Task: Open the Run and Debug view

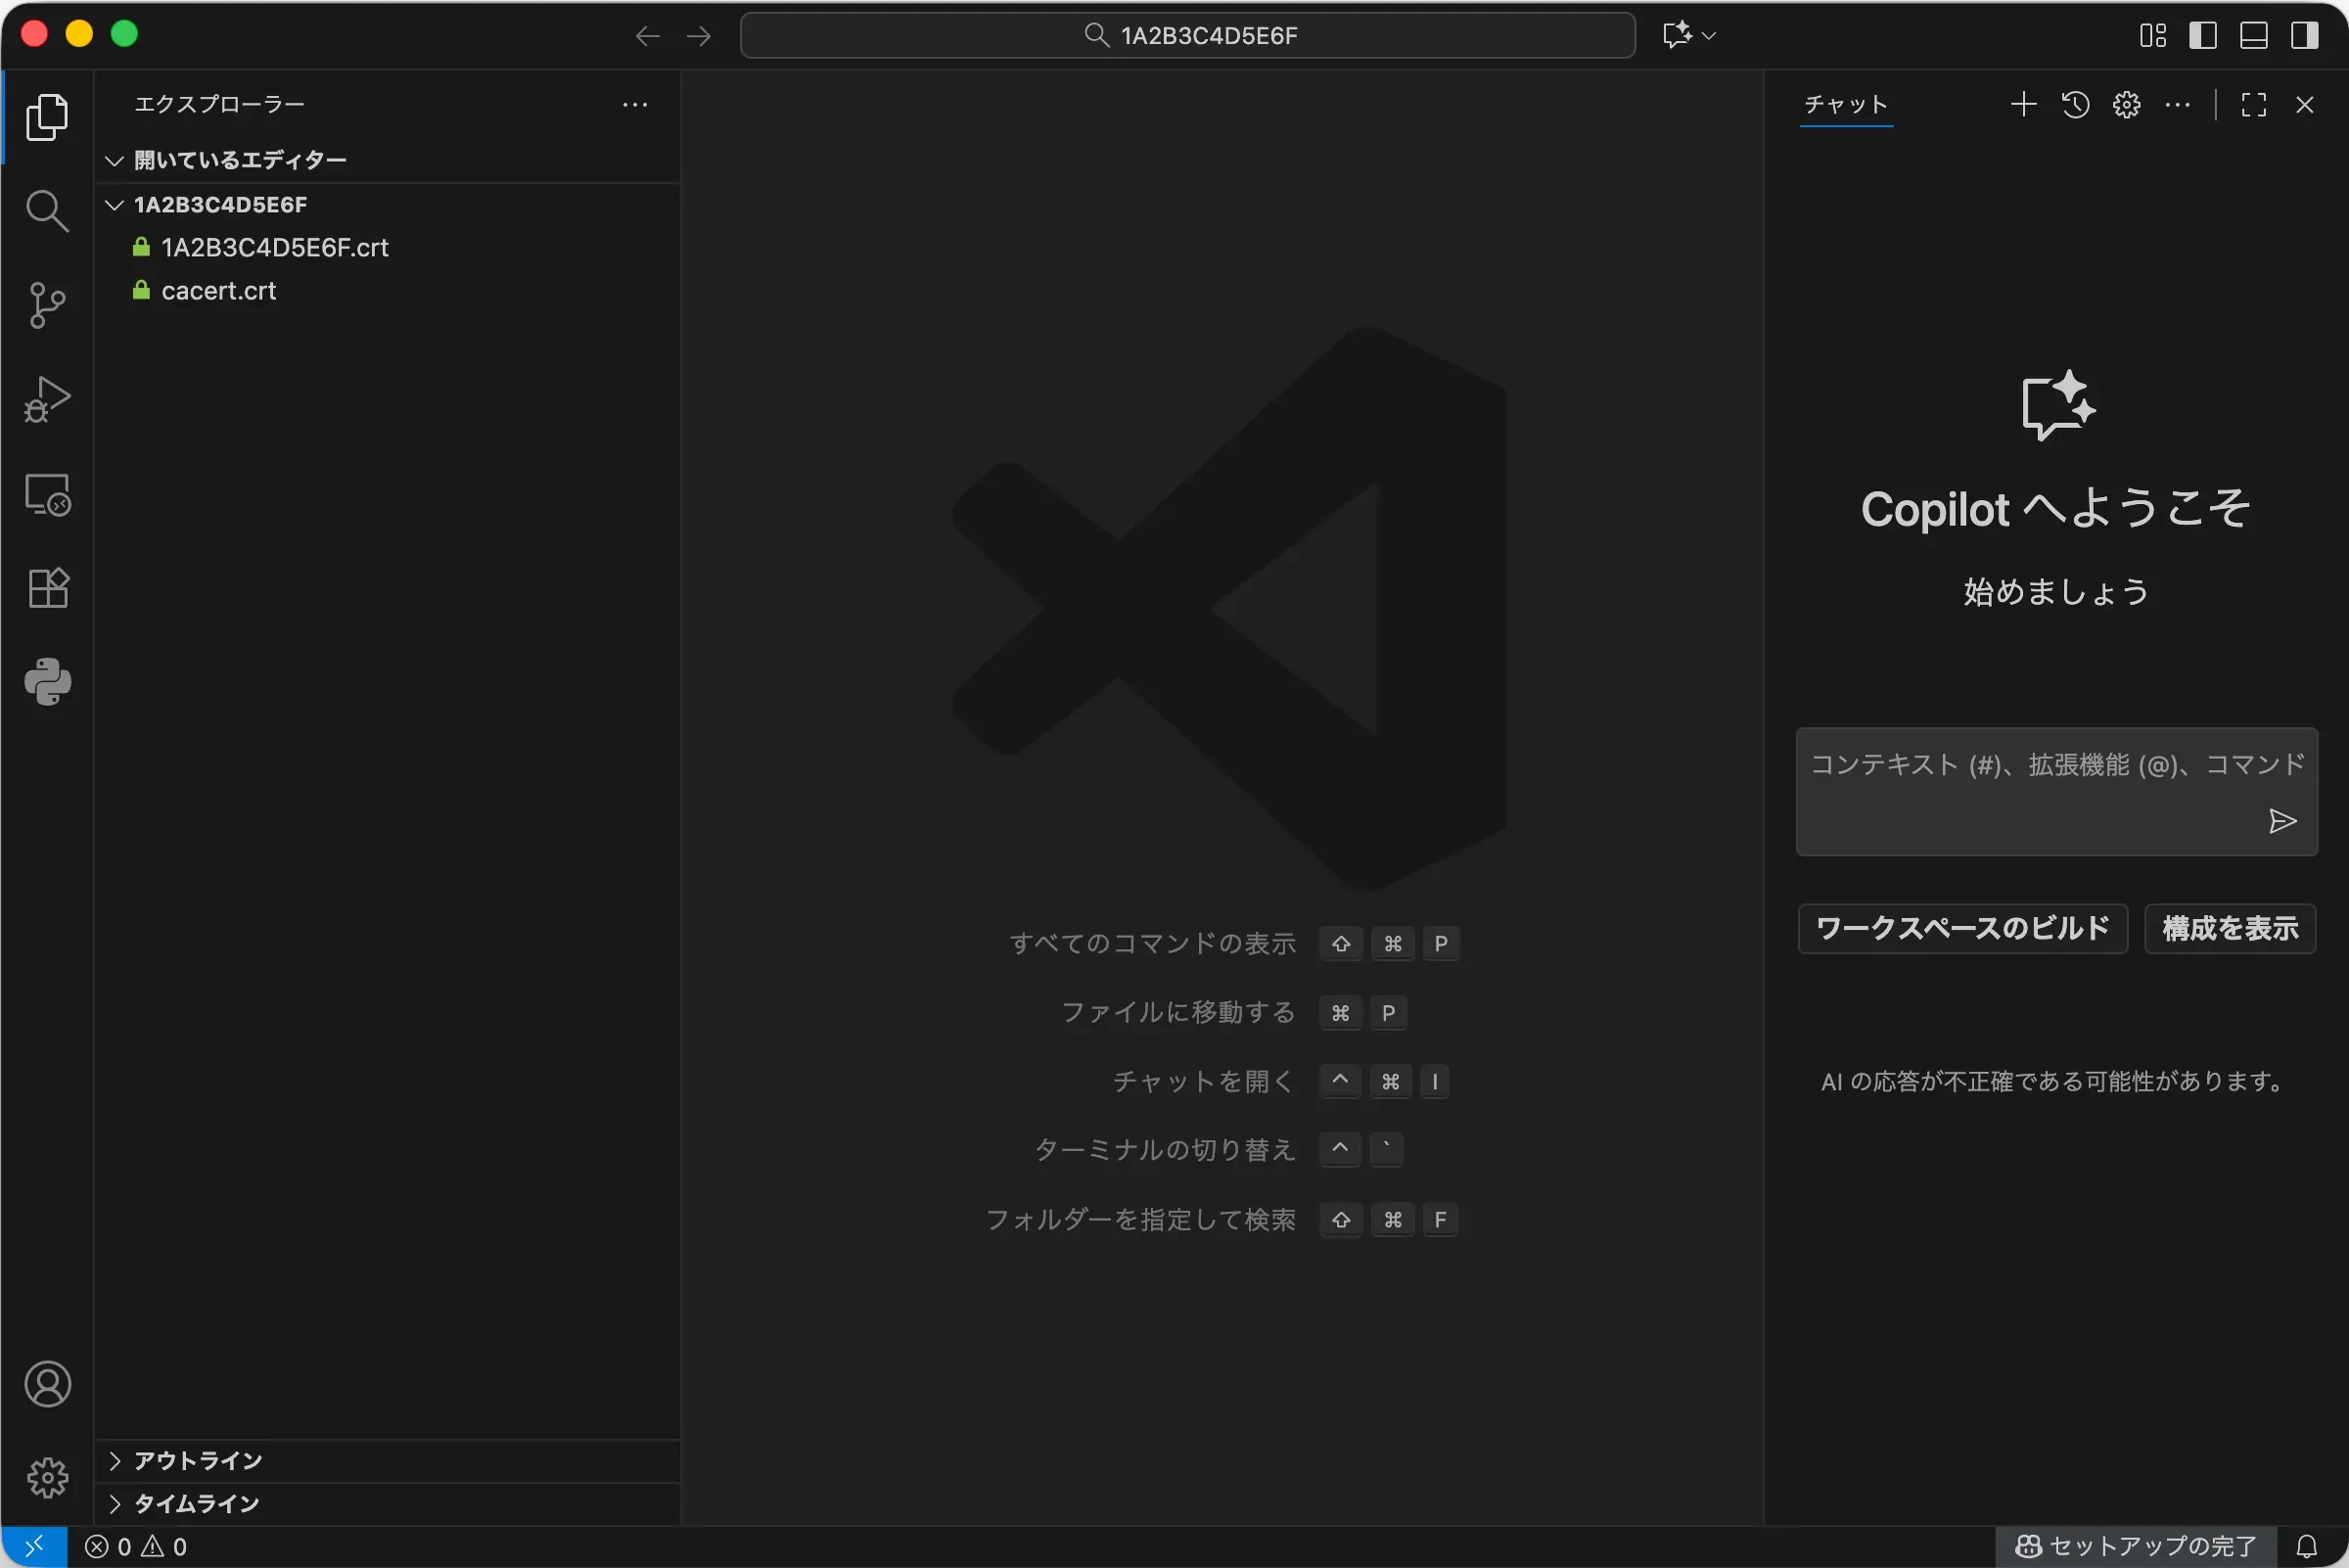Action: click(x=47, y=399)
